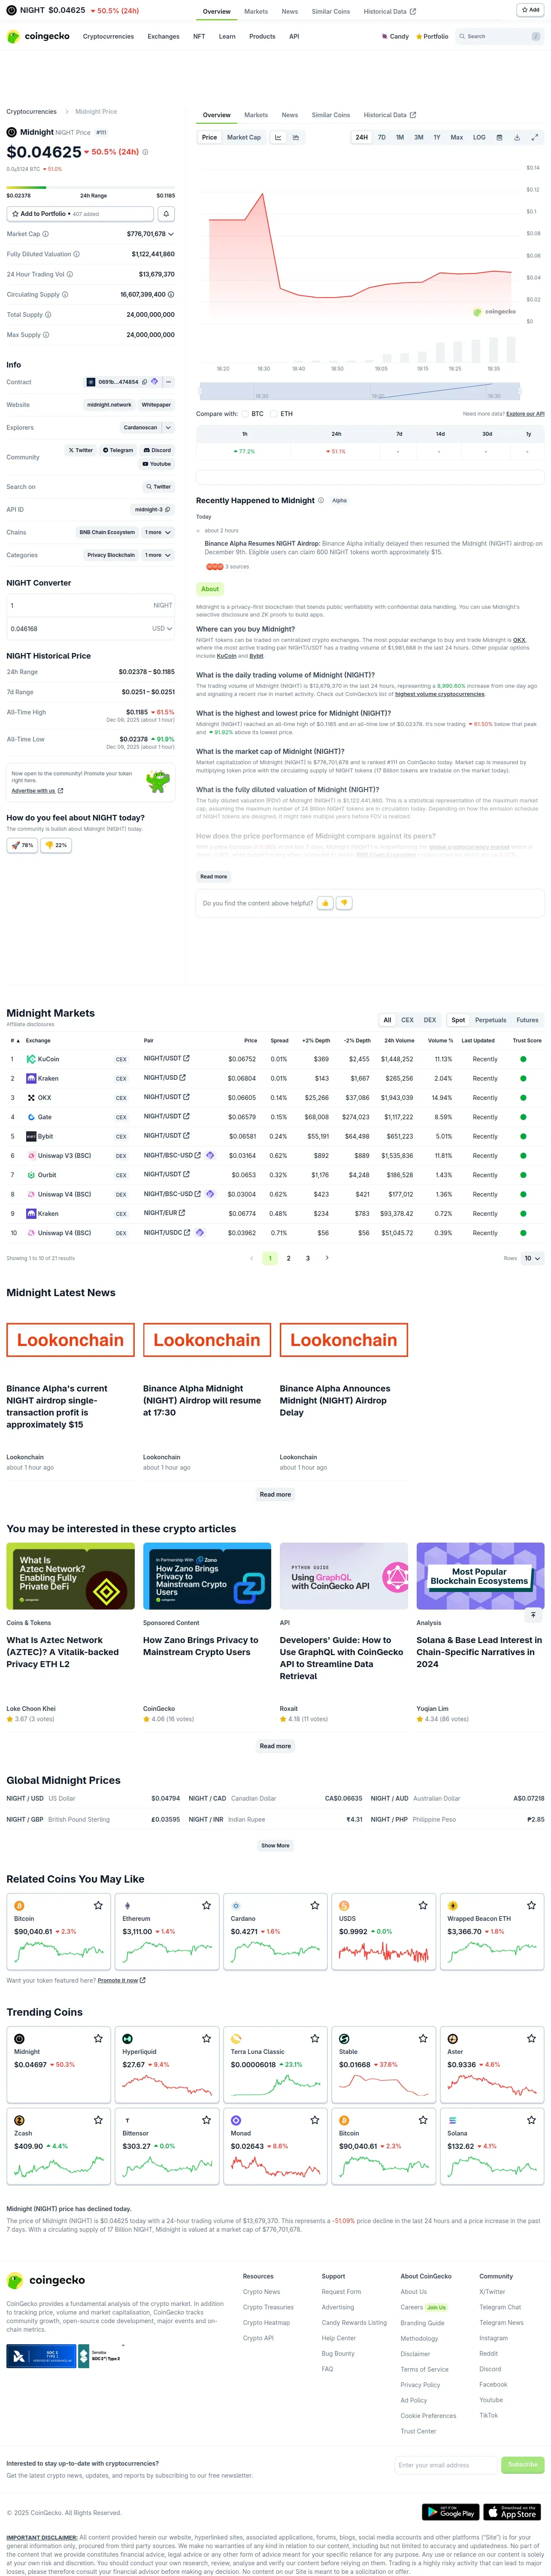Show More global Midnight prices

tap(275, 1846)
